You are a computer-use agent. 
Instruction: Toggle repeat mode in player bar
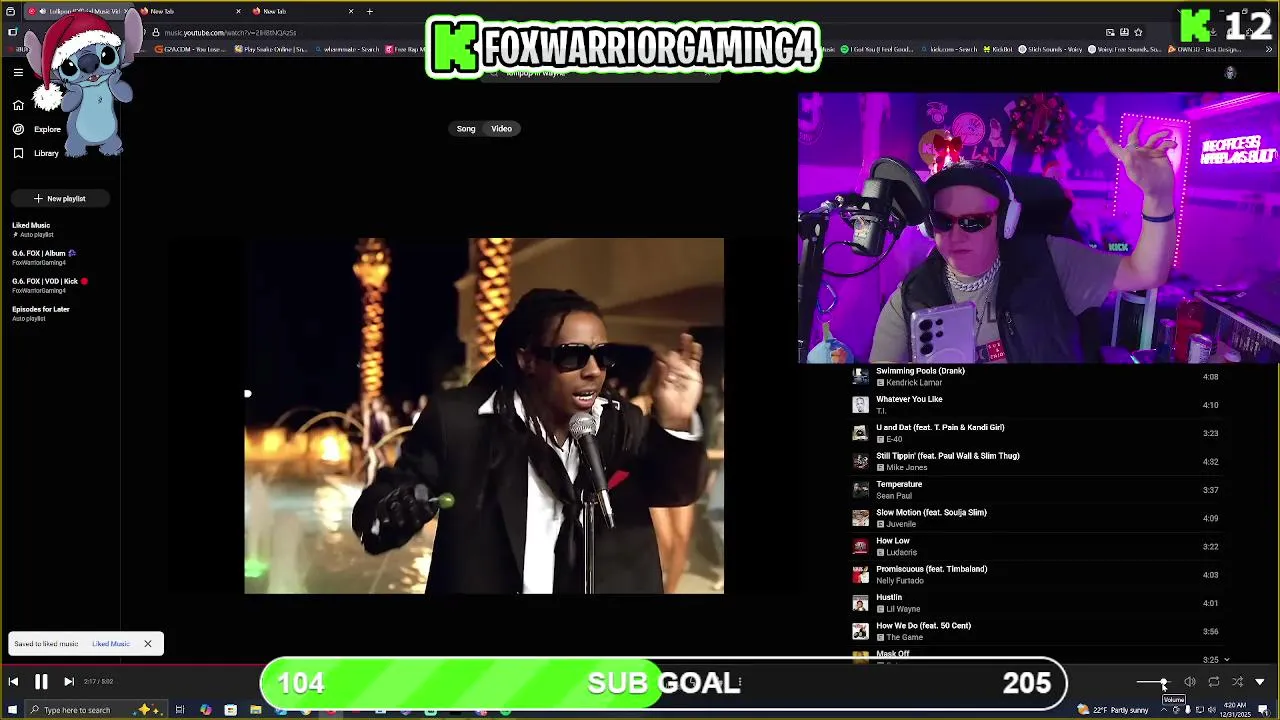coord(1213,682)
